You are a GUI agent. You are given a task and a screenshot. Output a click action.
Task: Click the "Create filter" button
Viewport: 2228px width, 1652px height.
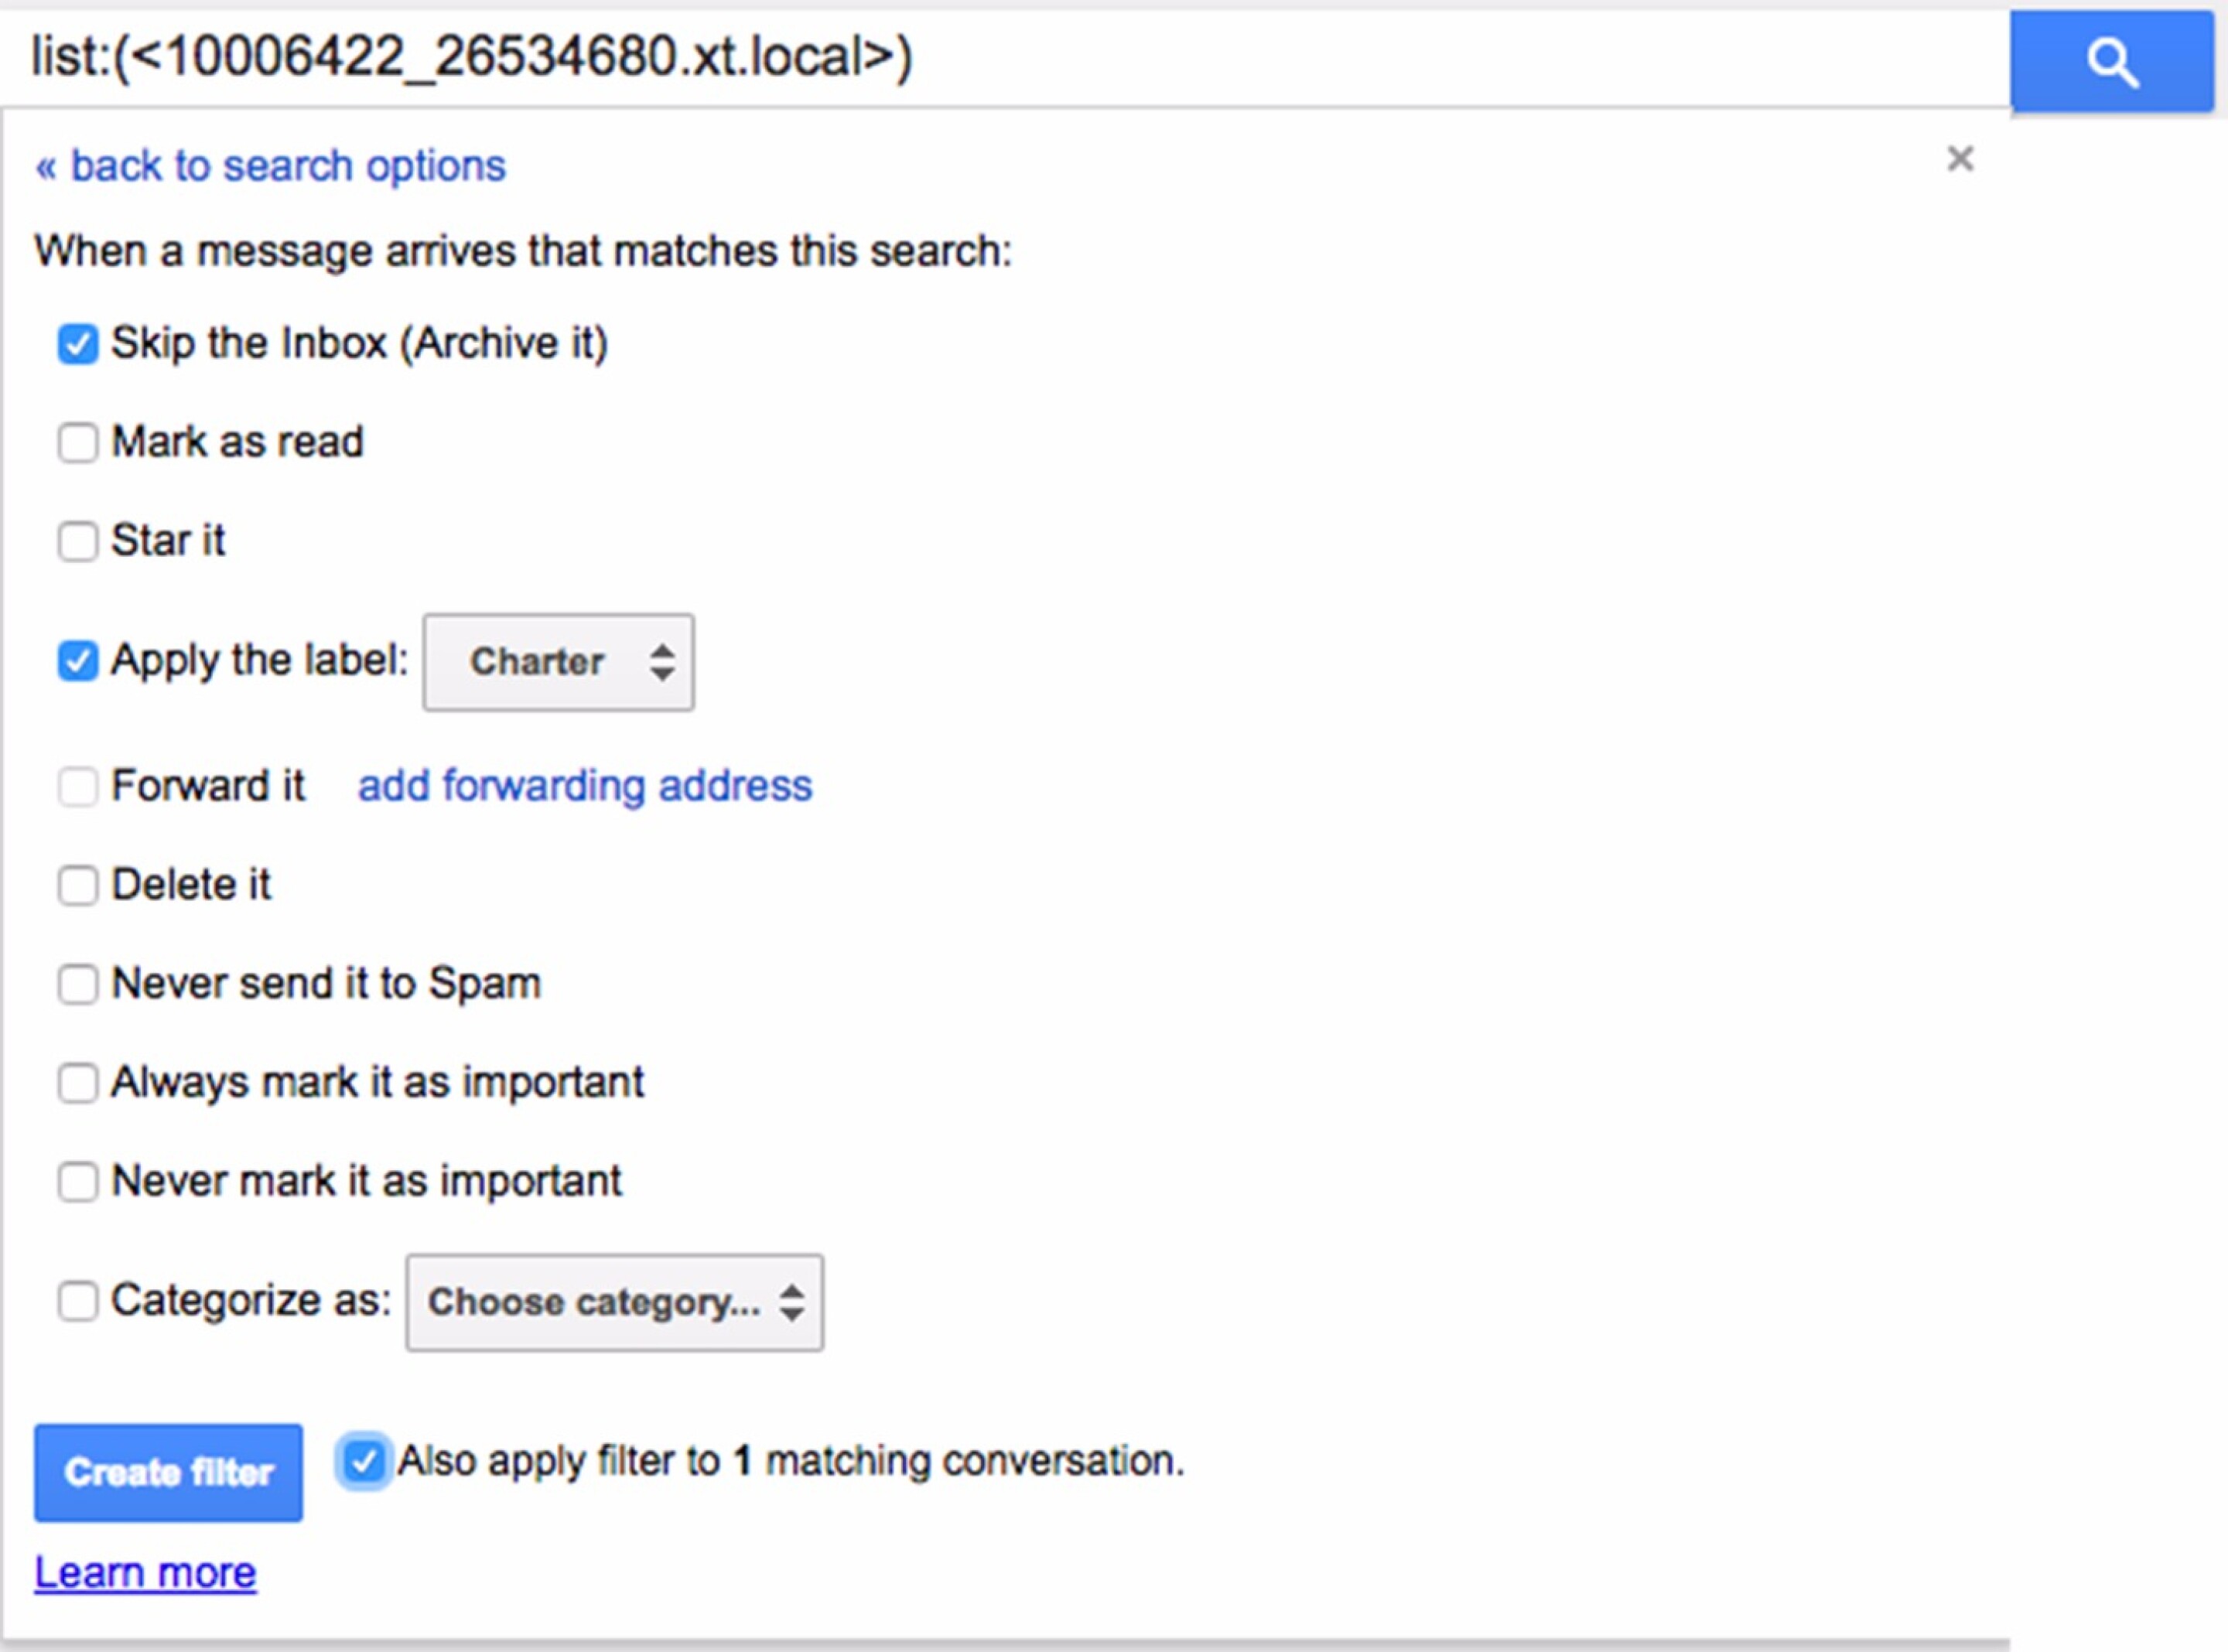coord(167,1471)
